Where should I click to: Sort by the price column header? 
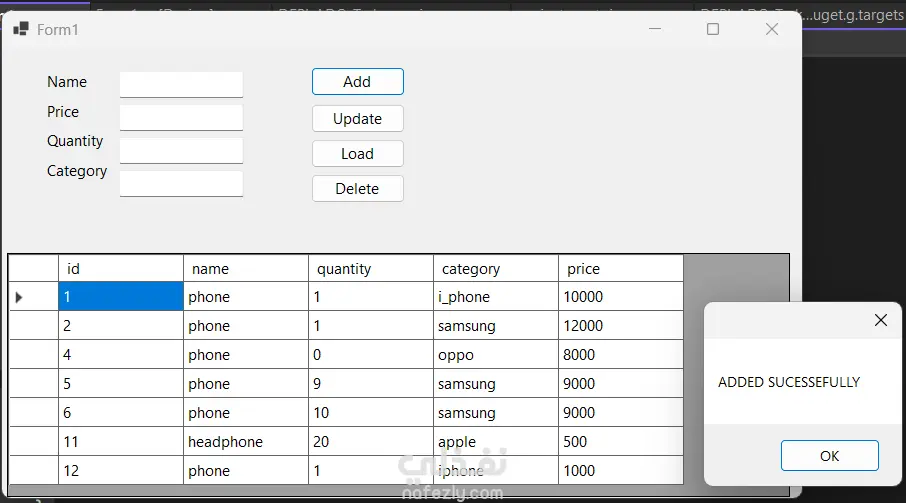620,269
